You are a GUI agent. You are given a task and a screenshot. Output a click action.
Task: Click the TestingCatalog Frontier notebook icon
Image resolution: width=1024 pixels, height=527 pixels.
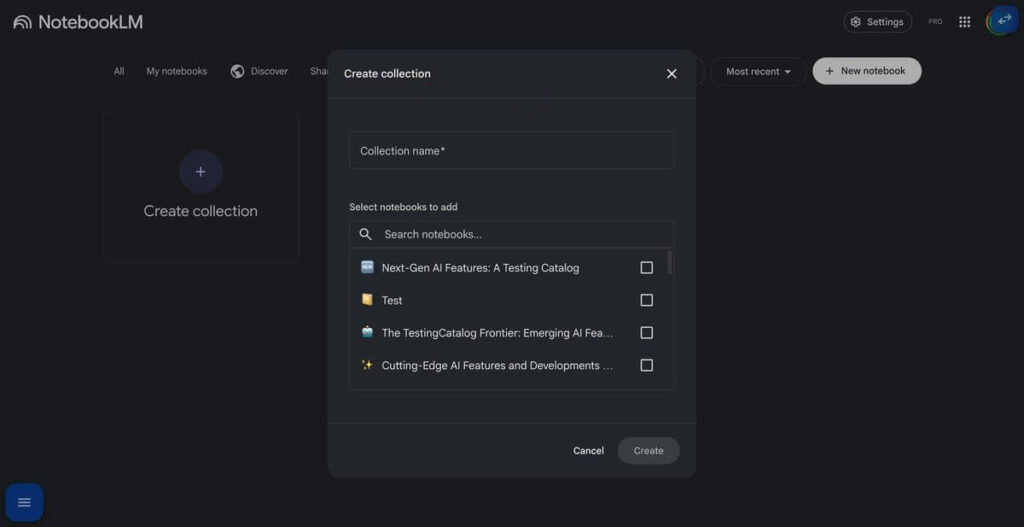[367, 332]
